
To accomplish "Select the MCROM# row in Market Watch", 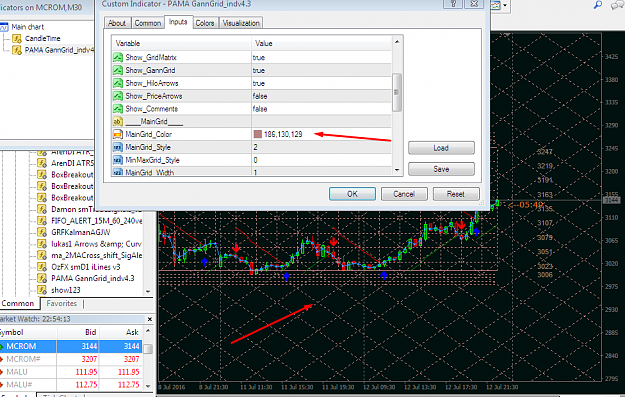I will pyautogui.click(x=71, y=359).
